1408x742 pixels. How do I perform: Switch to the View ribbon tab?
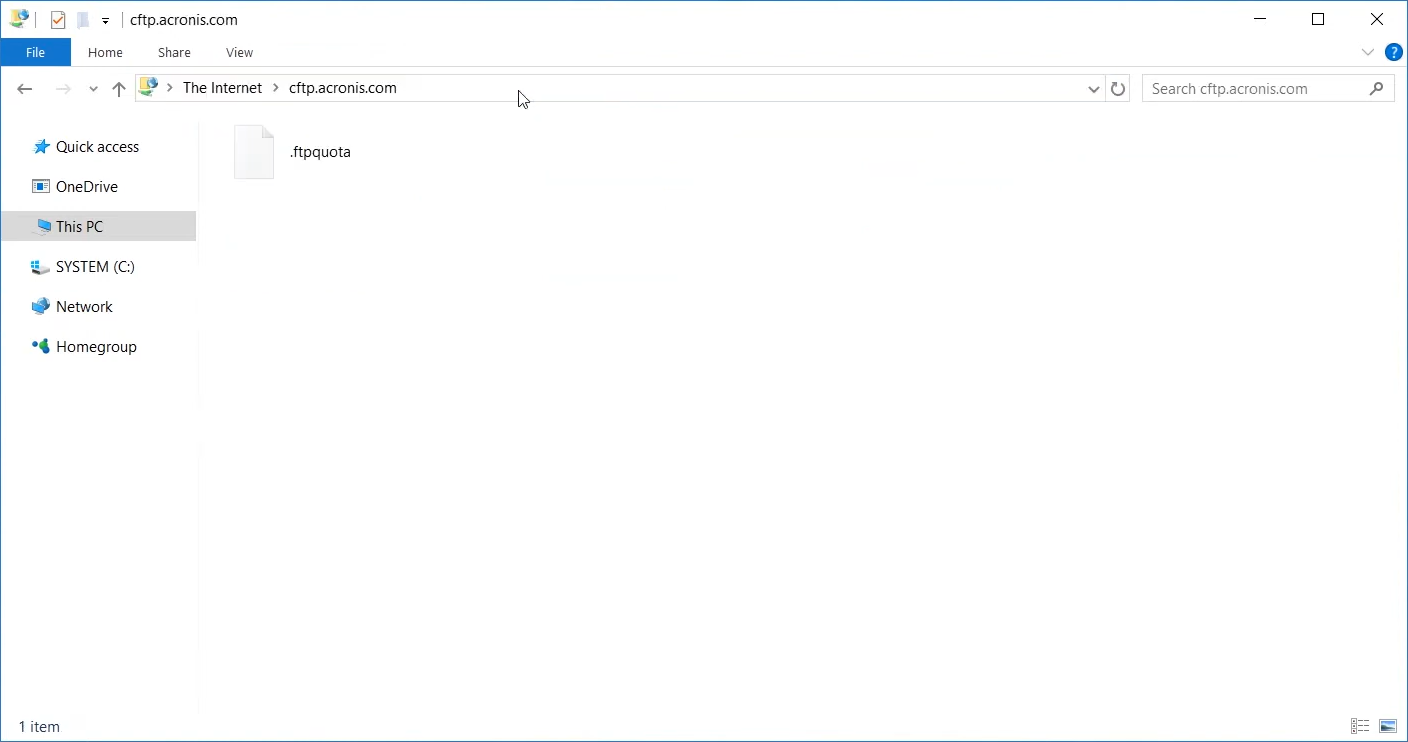239,52
